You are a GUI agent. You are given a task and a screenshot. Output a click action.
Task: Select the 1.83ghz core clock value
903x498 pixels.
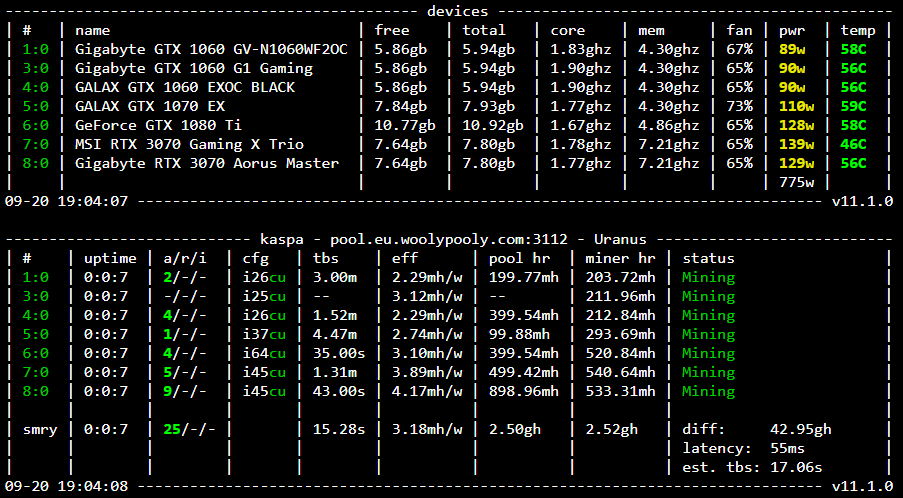click(580, 50)
